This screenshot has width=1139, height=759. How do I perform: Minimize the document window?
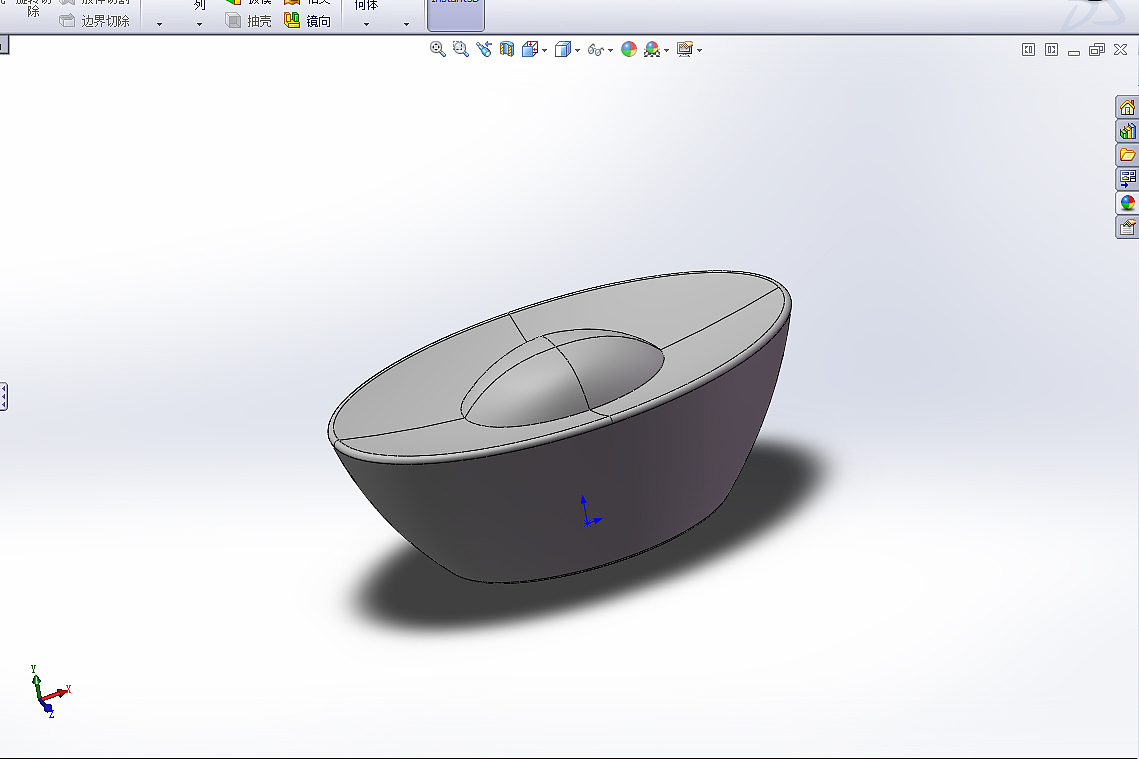[x=1074, y=51]
